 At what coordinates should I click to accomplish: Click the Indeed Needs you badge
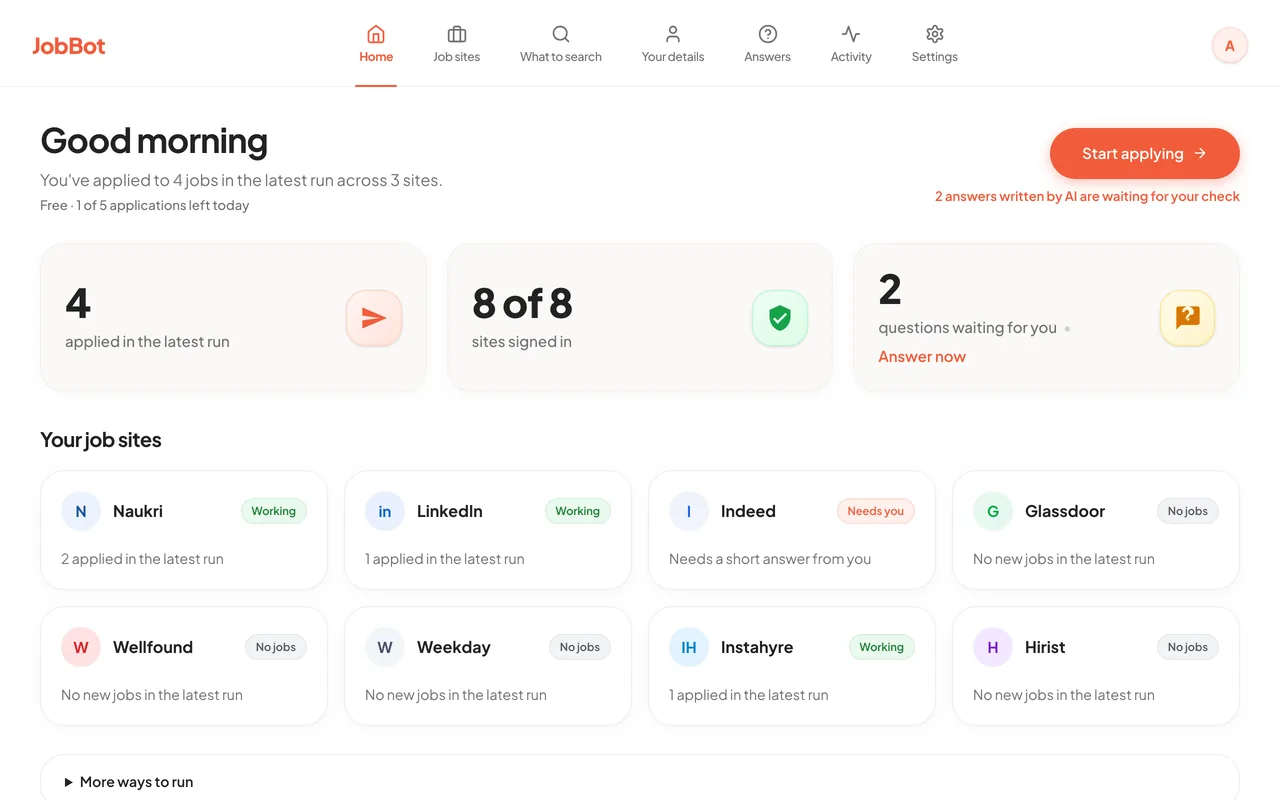coord(875,511)
